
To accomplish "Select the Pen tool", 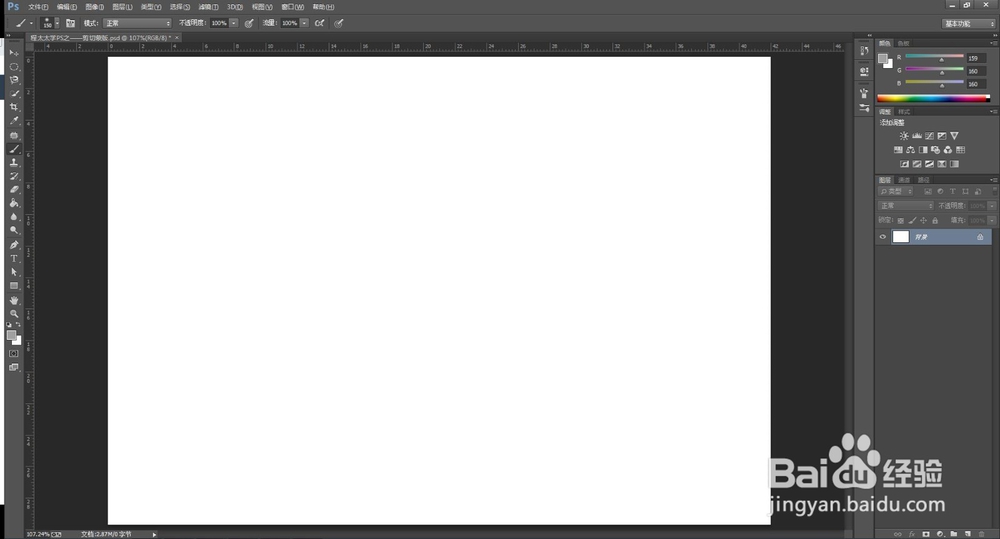I will click(x=14, y=245).
